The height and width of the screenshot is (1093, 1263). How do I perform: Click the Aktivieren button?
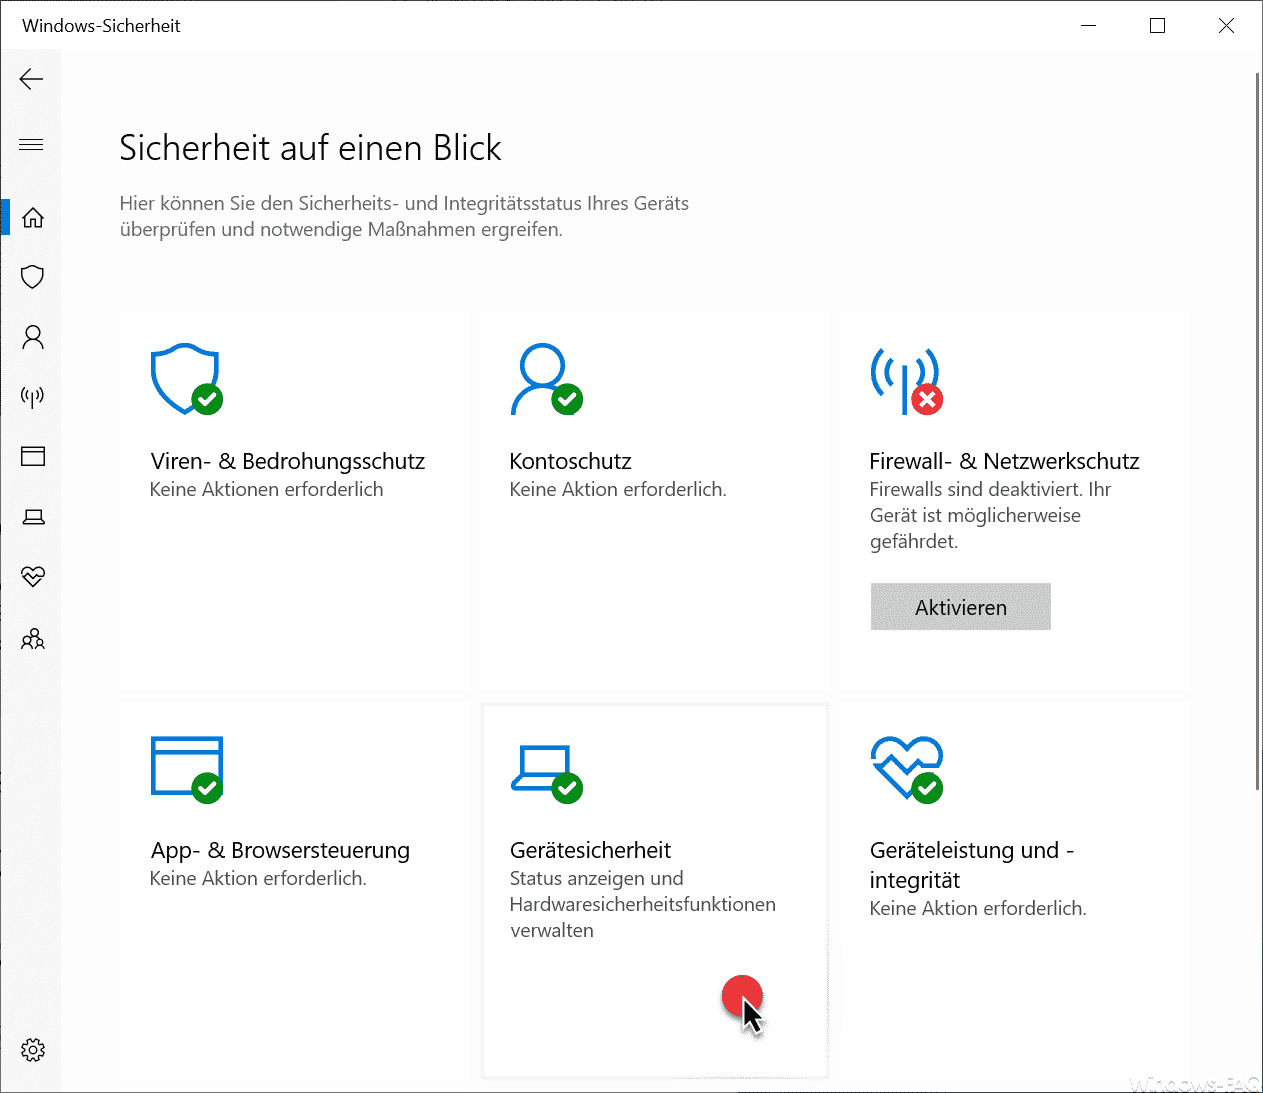[x=961, y=607]
